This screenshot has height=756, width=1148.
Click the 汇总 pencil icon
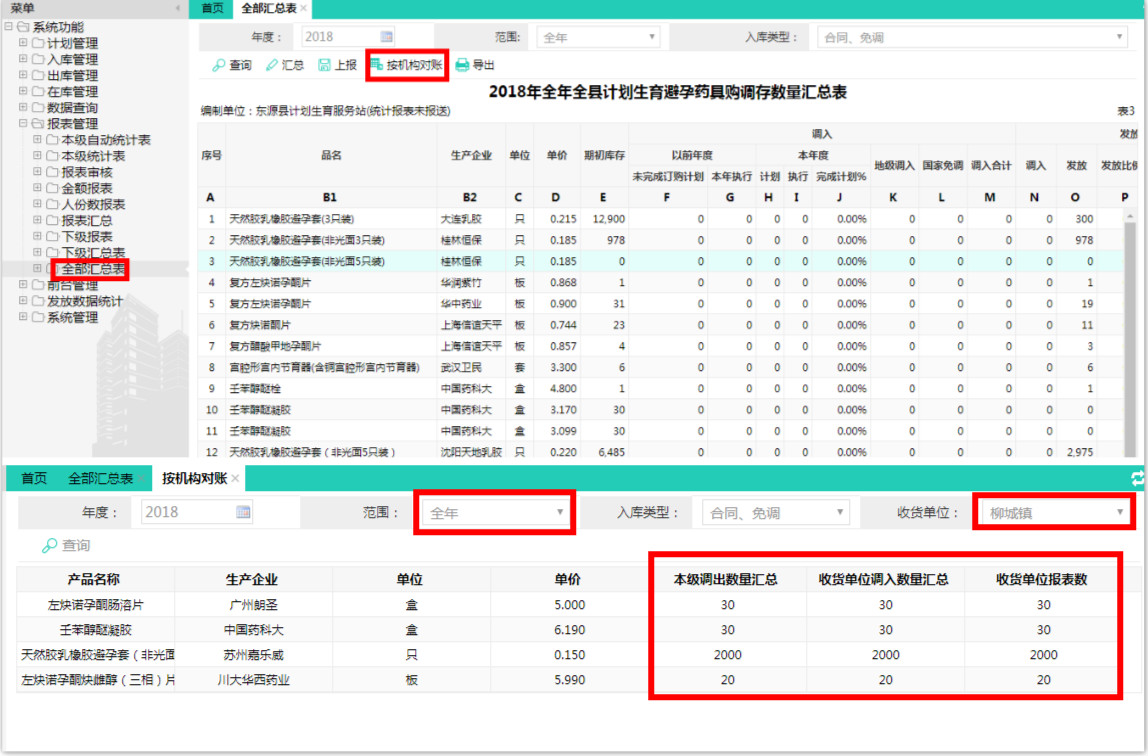tap(272, 65)
